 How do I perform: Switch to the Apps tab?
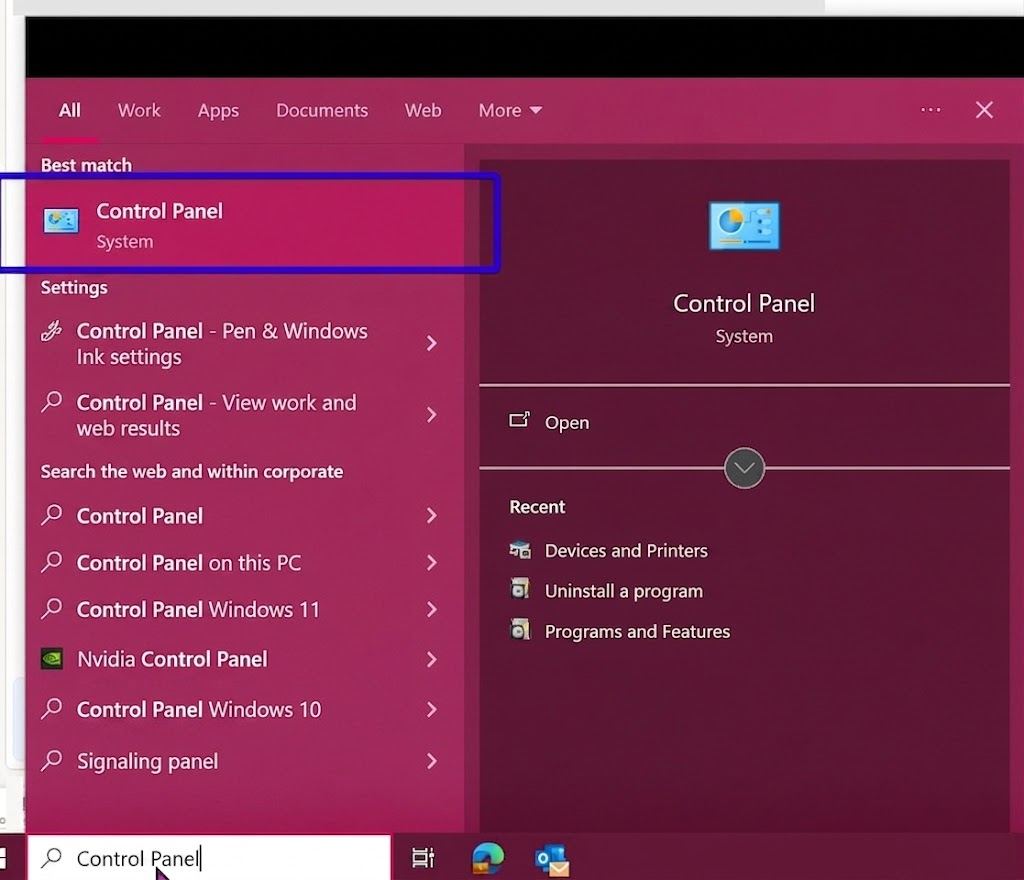[x=218, y=110]
